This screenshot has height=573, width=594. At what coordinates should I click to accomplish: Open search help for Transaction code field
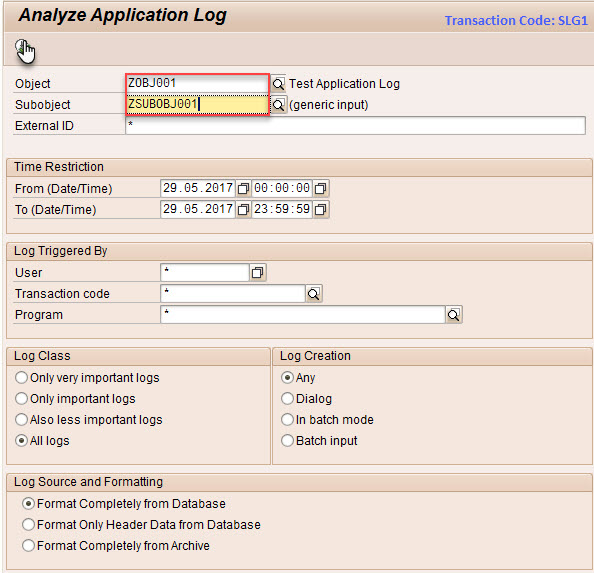(x=314, y=294)
